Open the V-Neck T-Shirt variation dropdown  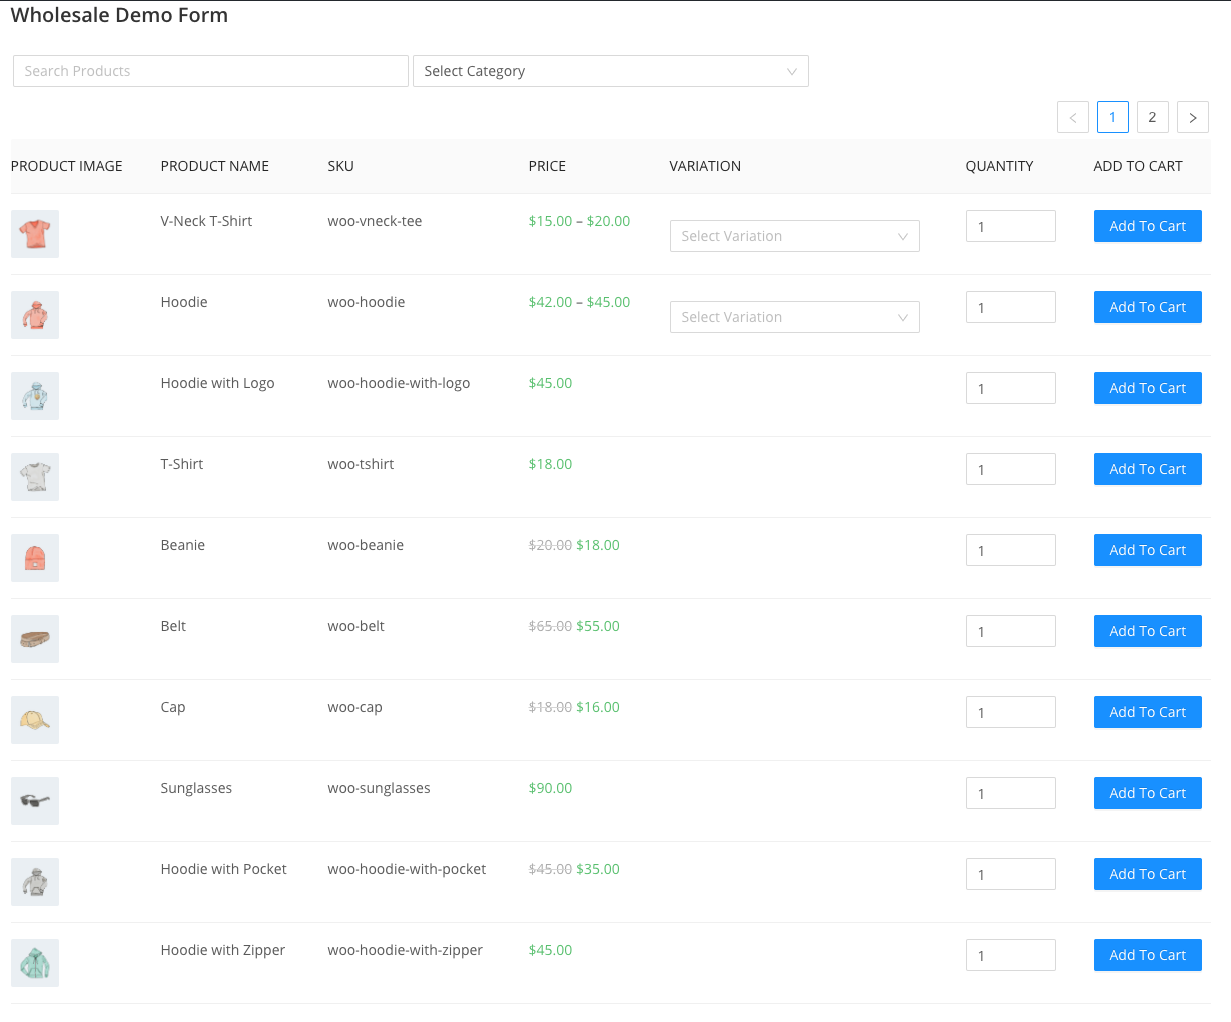(x=794, y=236)
